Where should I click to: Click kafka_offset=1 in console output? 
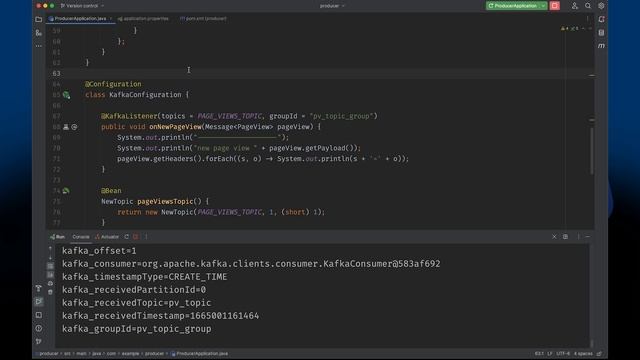[x=99, y=251]
